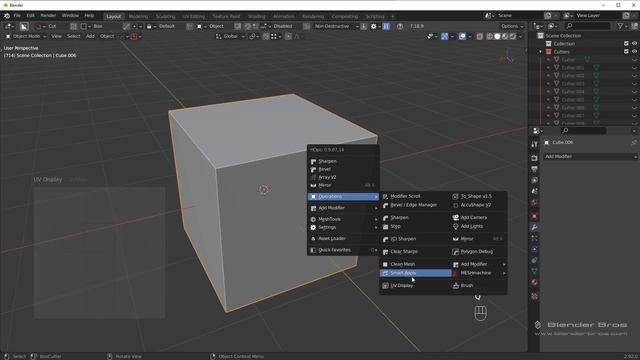Open the viewport Select menu
640x360 pixels.
[x=73, y=36]
